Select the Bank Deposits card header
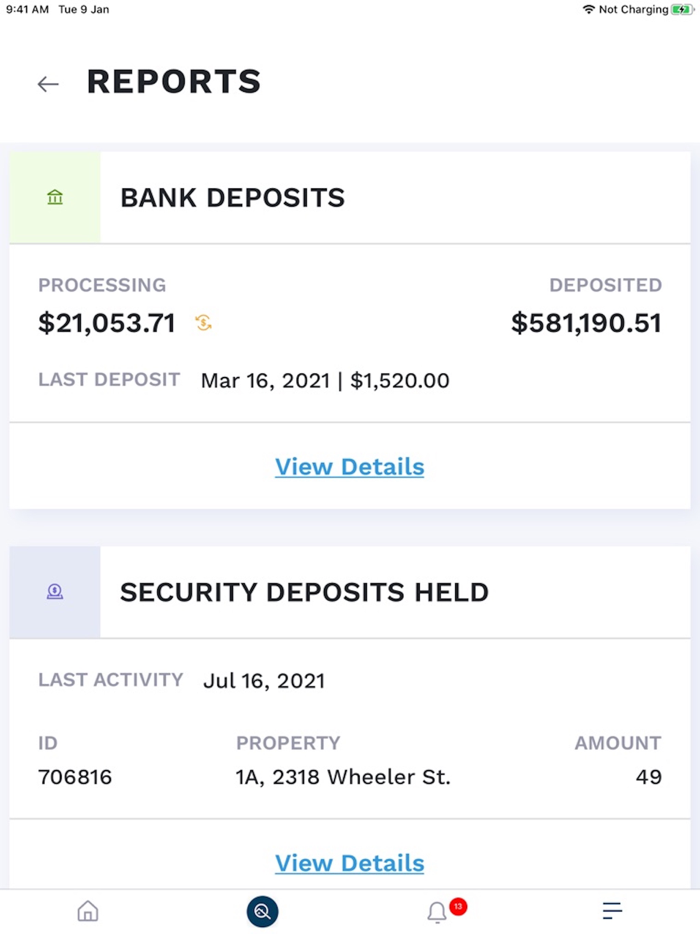700x934 pixels. (x=233, y=198)
